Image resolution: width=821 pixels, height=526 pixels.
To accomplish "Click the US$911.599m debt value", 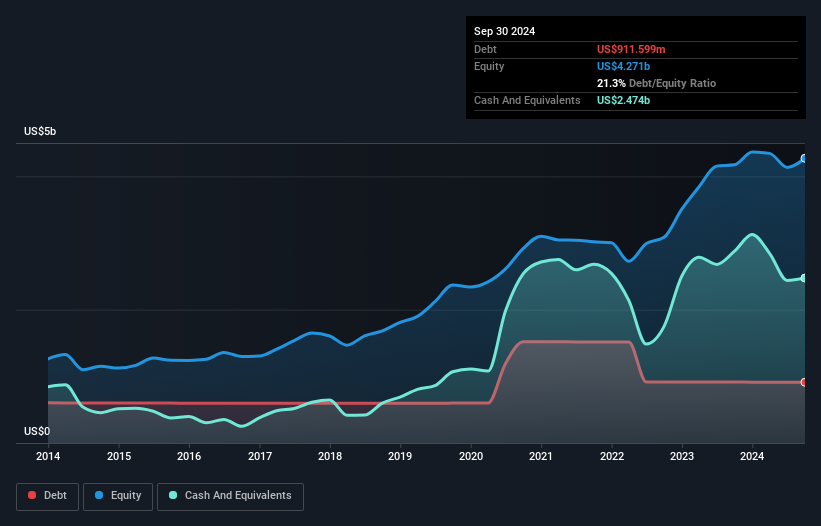I will (631, 49).
